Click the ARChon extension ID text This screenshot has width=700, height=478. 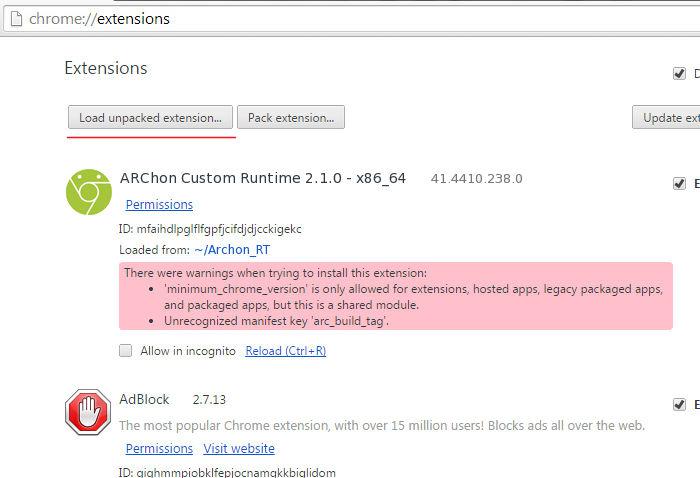click(x=210, y=229)
